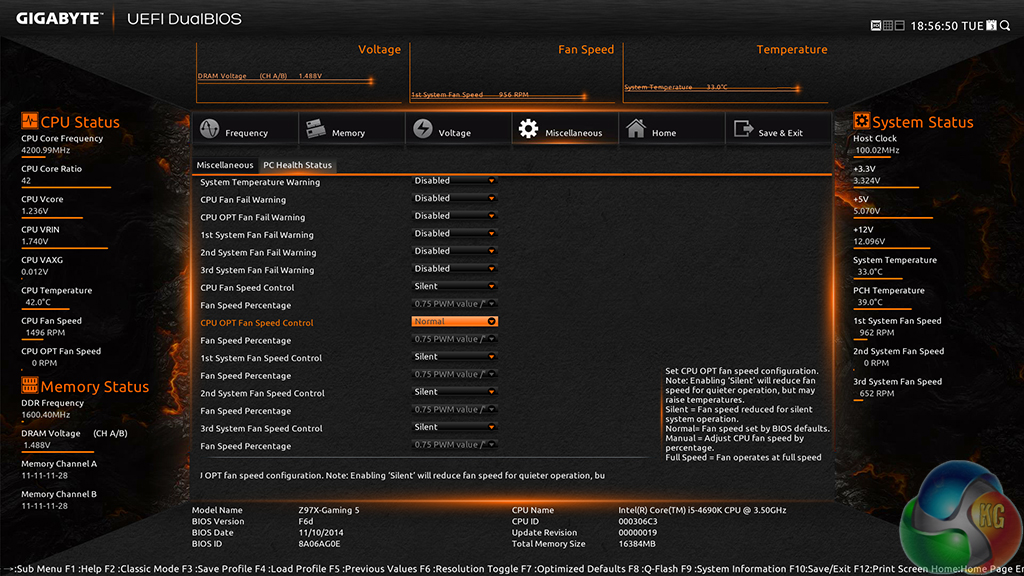The height and width of the screenshot is (576, 1024).
Task: Switch to the Miscellaneous sub-tab
Action: pos(225,165)
